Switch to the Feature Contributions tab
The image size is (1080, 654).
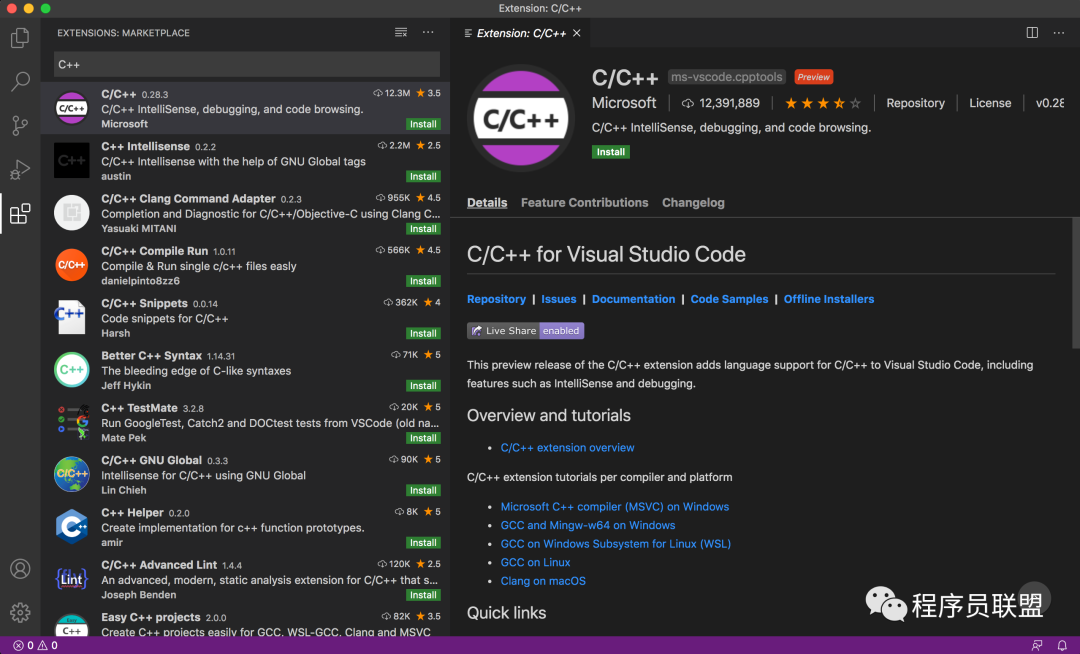click(584, 202)
